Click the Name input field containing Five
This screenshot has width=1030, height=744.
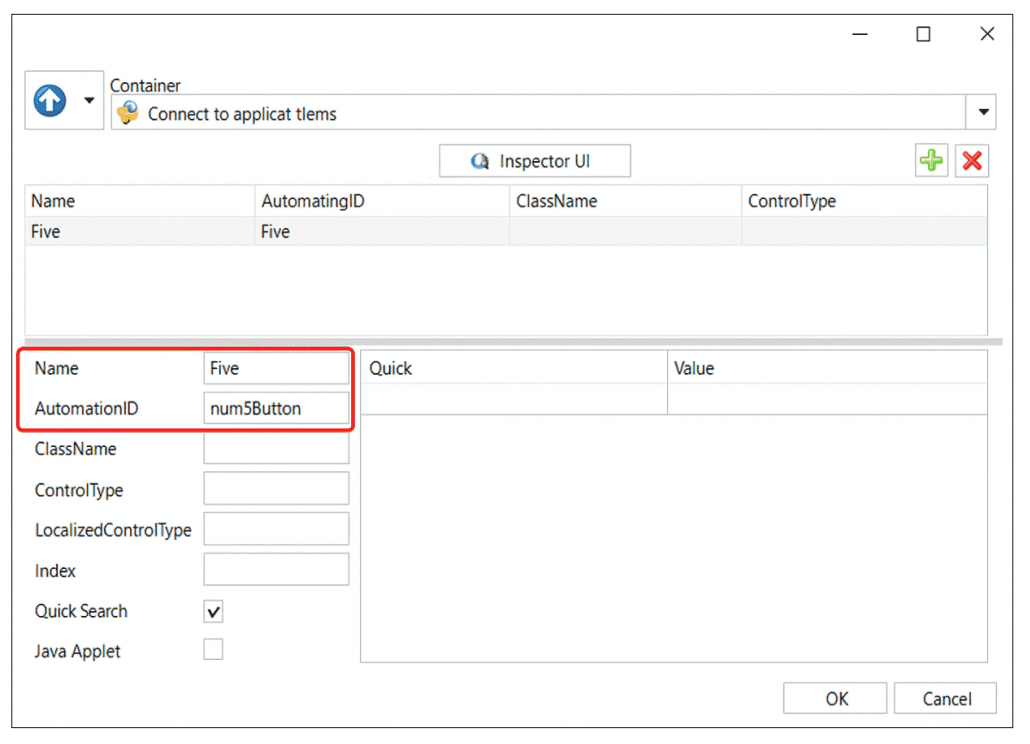tap(276, 368)
